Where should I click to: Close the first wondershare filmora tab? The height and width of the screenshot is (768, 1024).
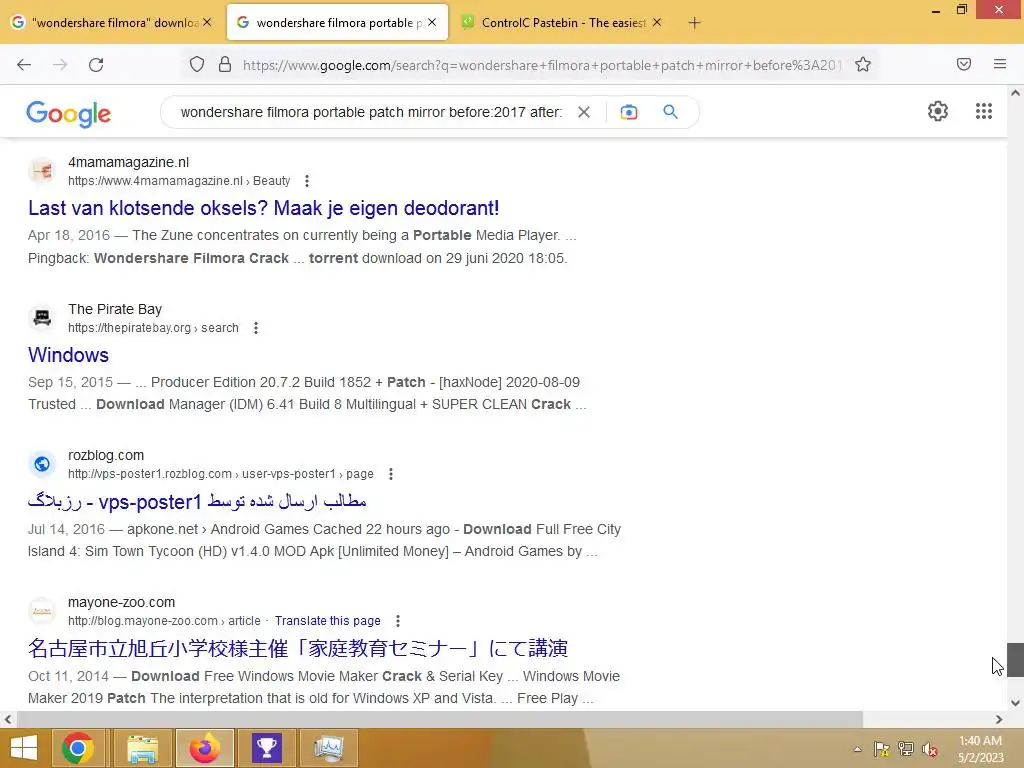[x=207, y=22]
